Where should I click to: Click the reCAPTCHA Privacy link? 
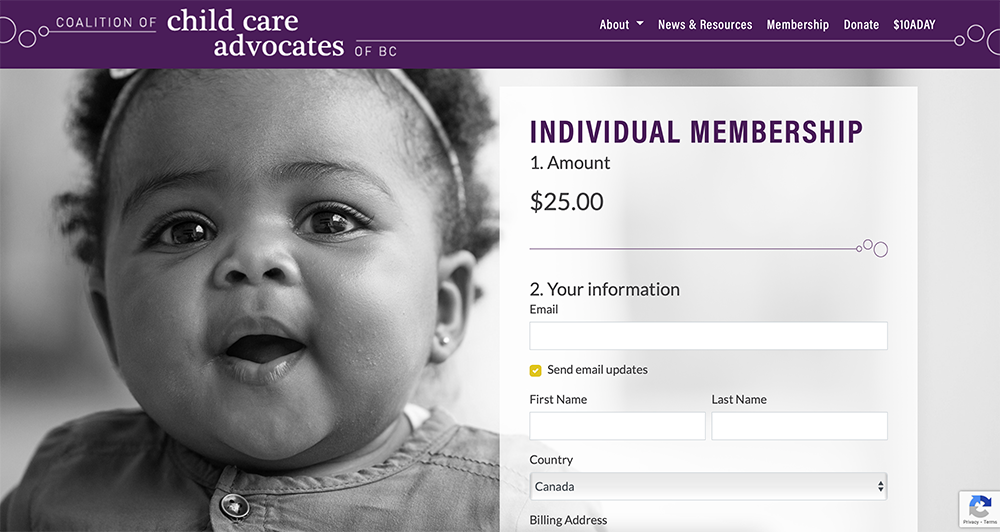tap(971, 522)
